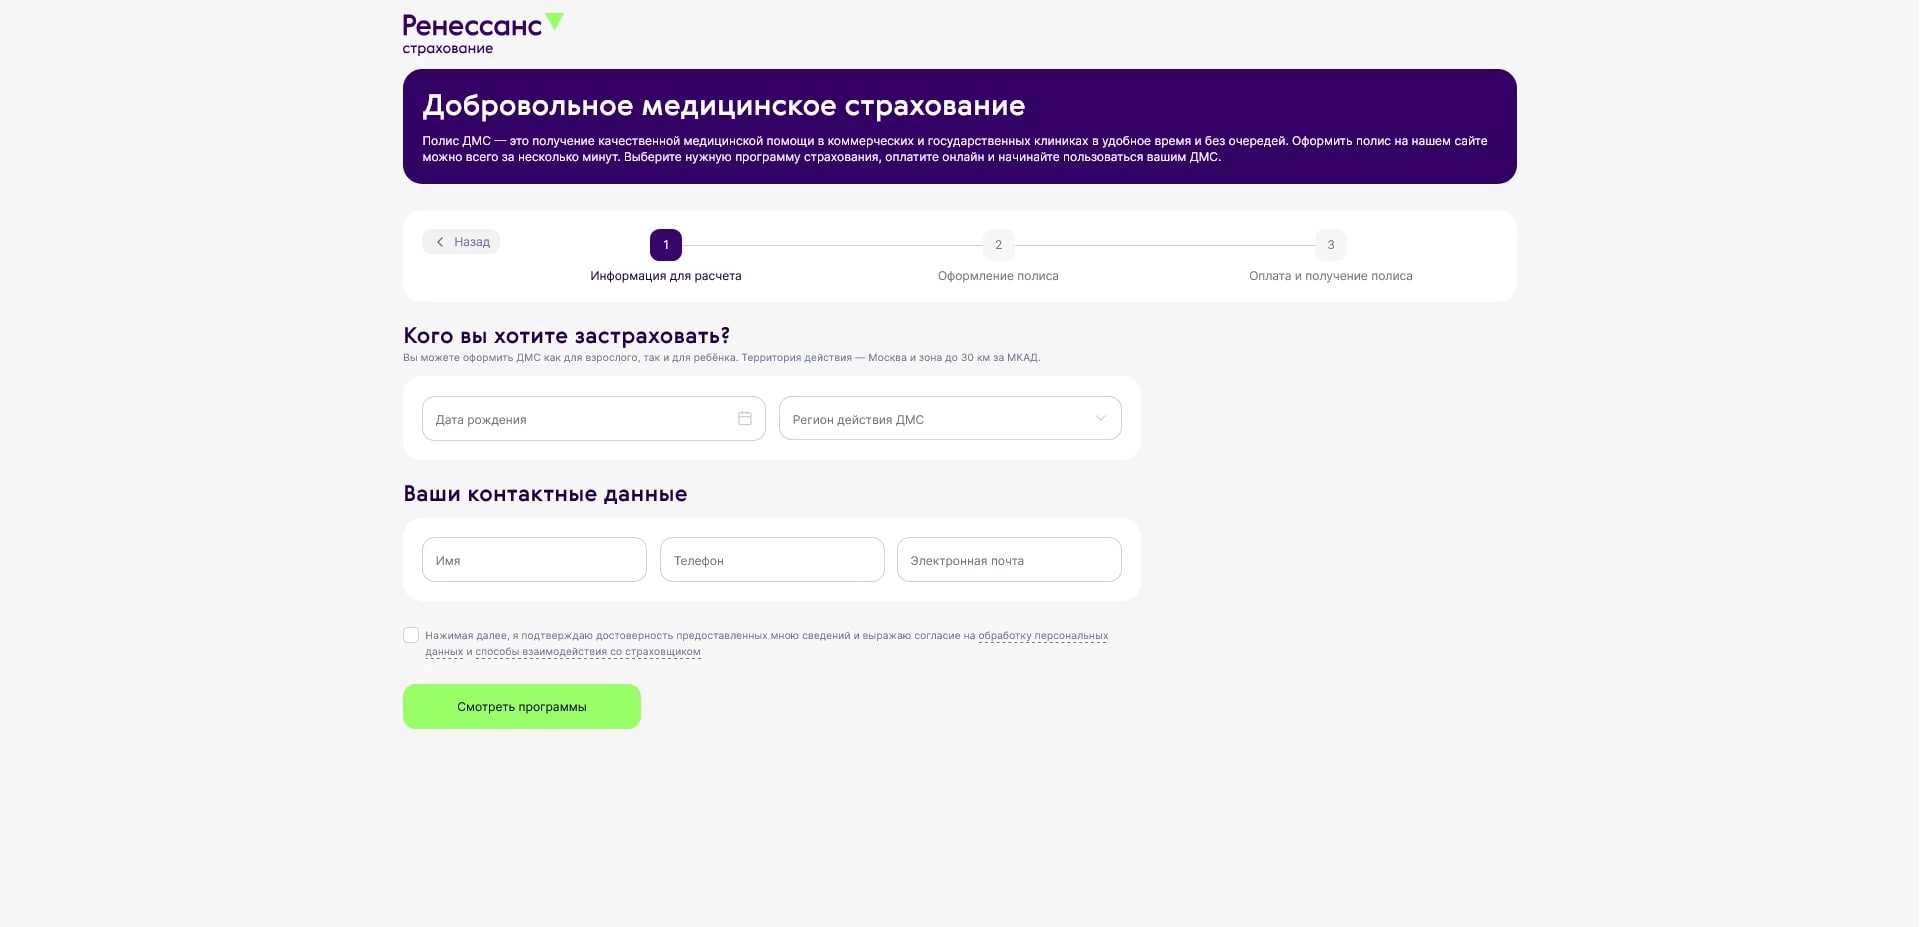Click the Ренессанс страхование logo
Image resolution: width=1920 pixels, height=927 pixels.
click(x=482, y=32)
